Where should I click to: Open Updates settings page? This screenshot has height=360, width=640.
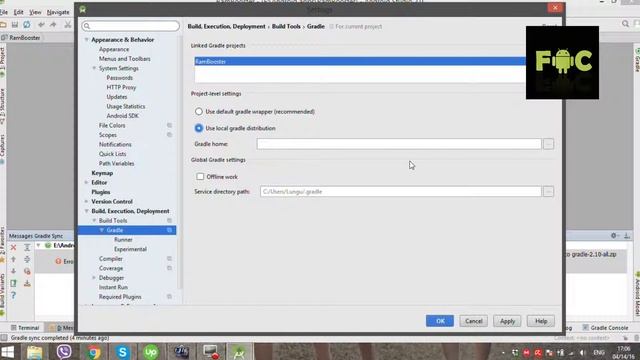117,97
